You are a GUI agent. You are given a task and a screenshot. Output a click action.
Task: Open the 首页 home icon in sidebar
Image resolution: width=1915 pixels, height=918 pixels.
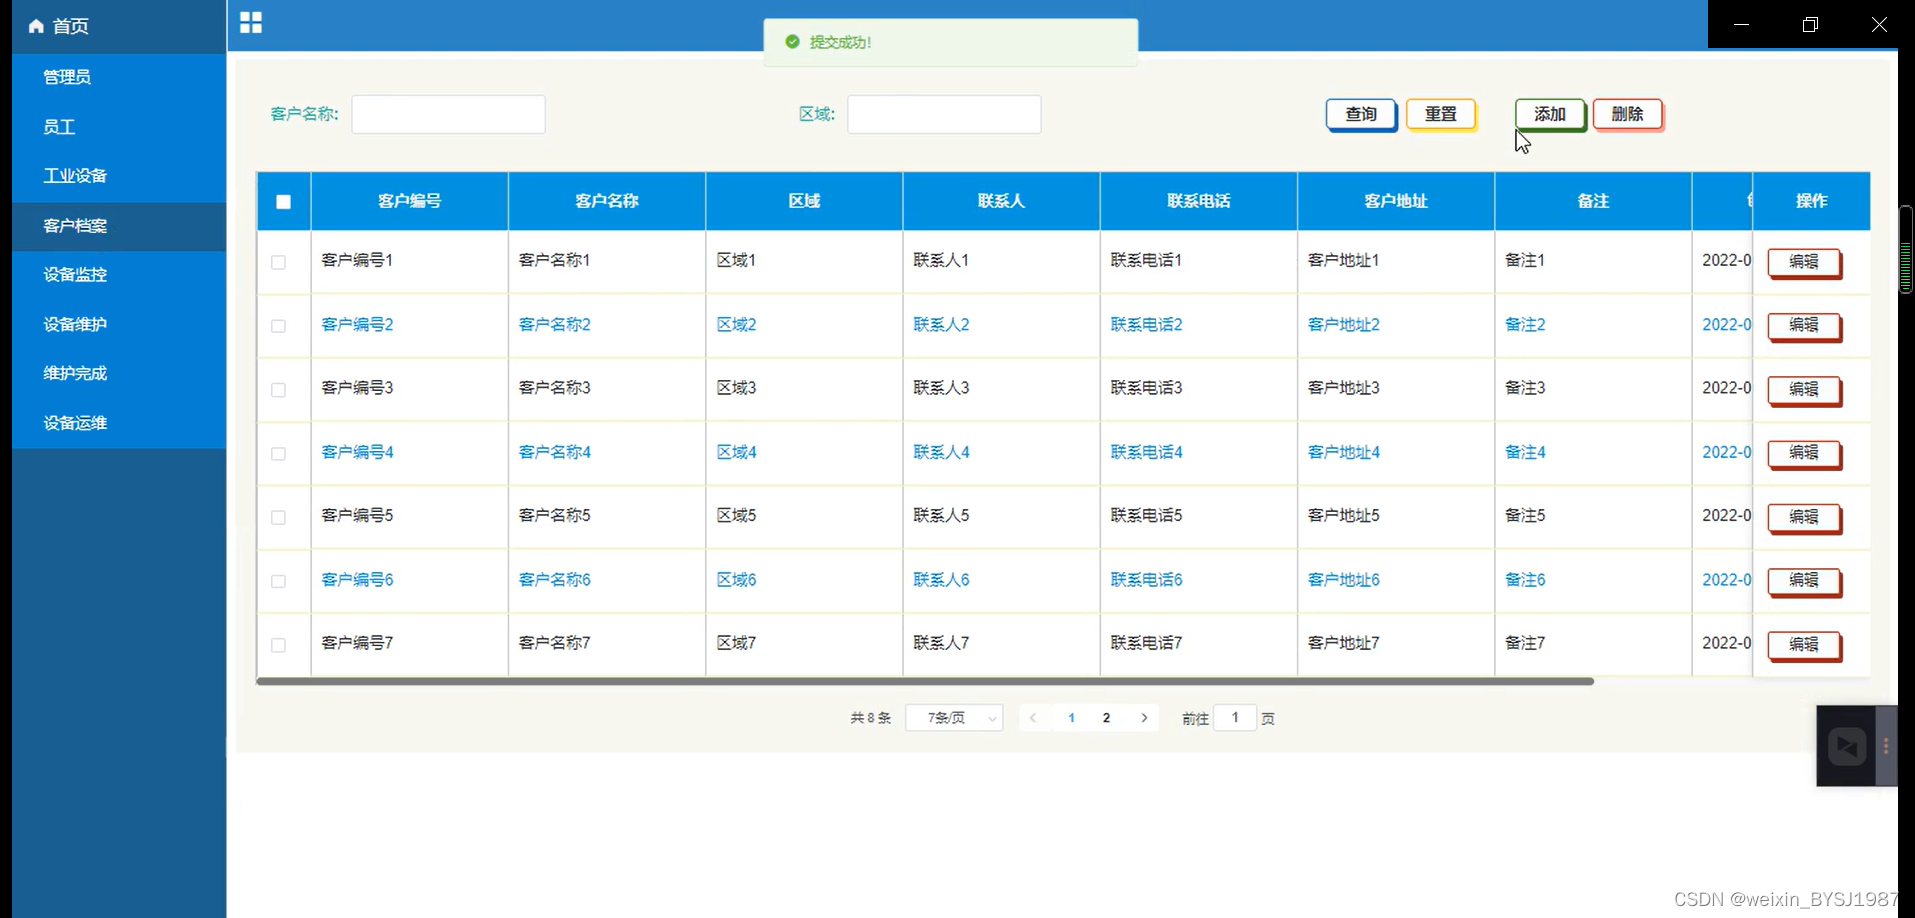pyautogui.click(x=57, y=26)
